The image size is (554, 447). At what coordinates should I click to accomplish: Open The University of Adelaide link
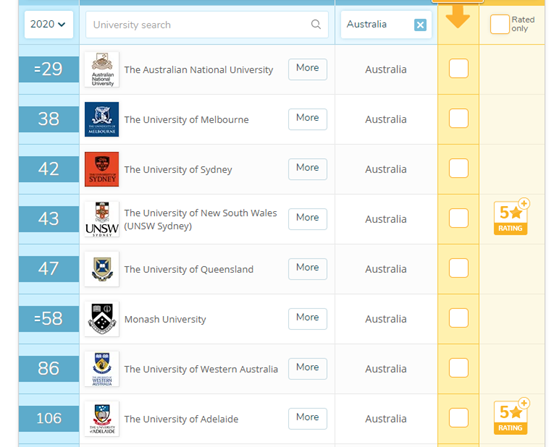[181, 419]
